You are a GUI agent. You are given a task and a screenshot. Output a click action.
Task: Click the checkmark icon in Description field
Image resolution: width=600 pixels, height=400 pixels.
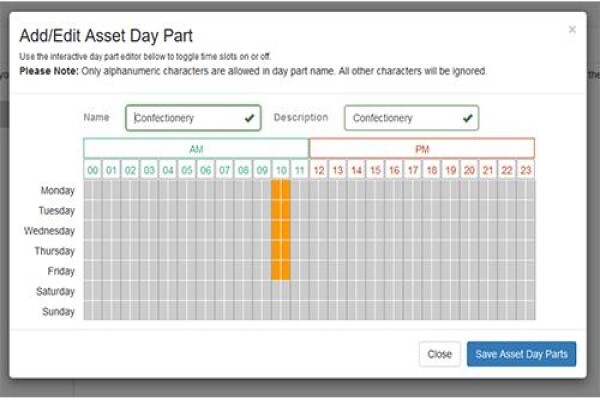(x=467, y=118)
